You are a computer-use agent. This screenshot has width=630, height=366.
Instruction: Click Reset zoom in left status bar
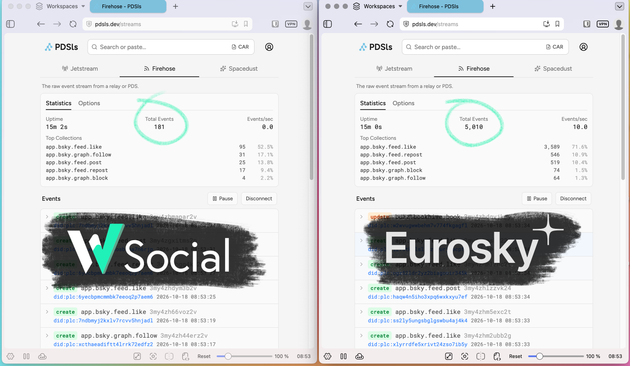[204, 356]
